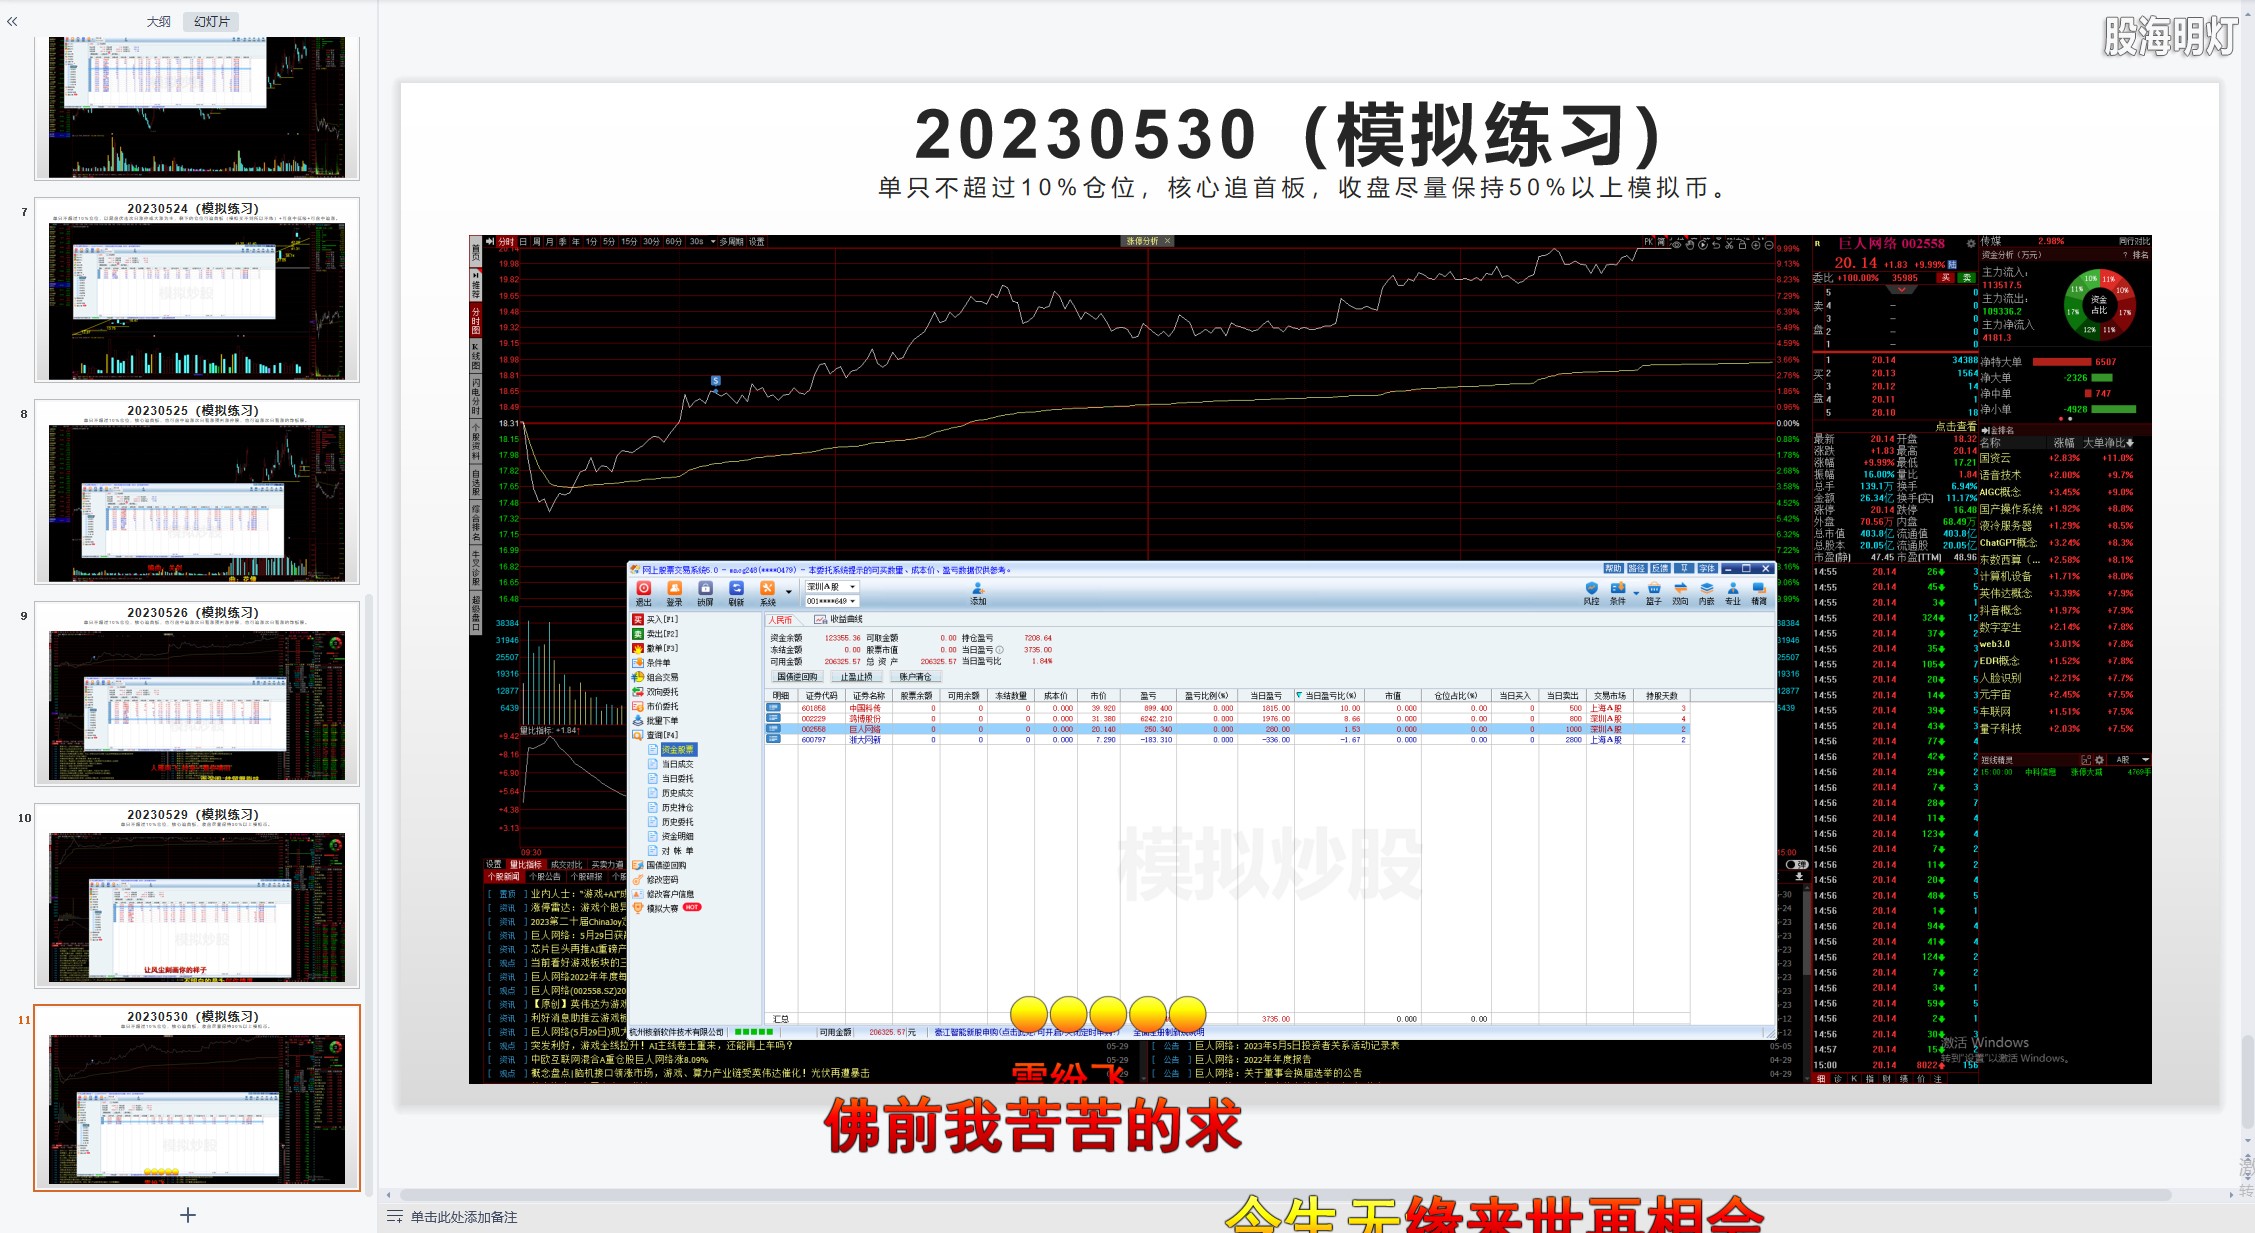Click the notes field 单击此处添加备注
Image resolution: width=2255 pixels, height=1233 pixels.
pyautogui.click(x=464, y=1217)
